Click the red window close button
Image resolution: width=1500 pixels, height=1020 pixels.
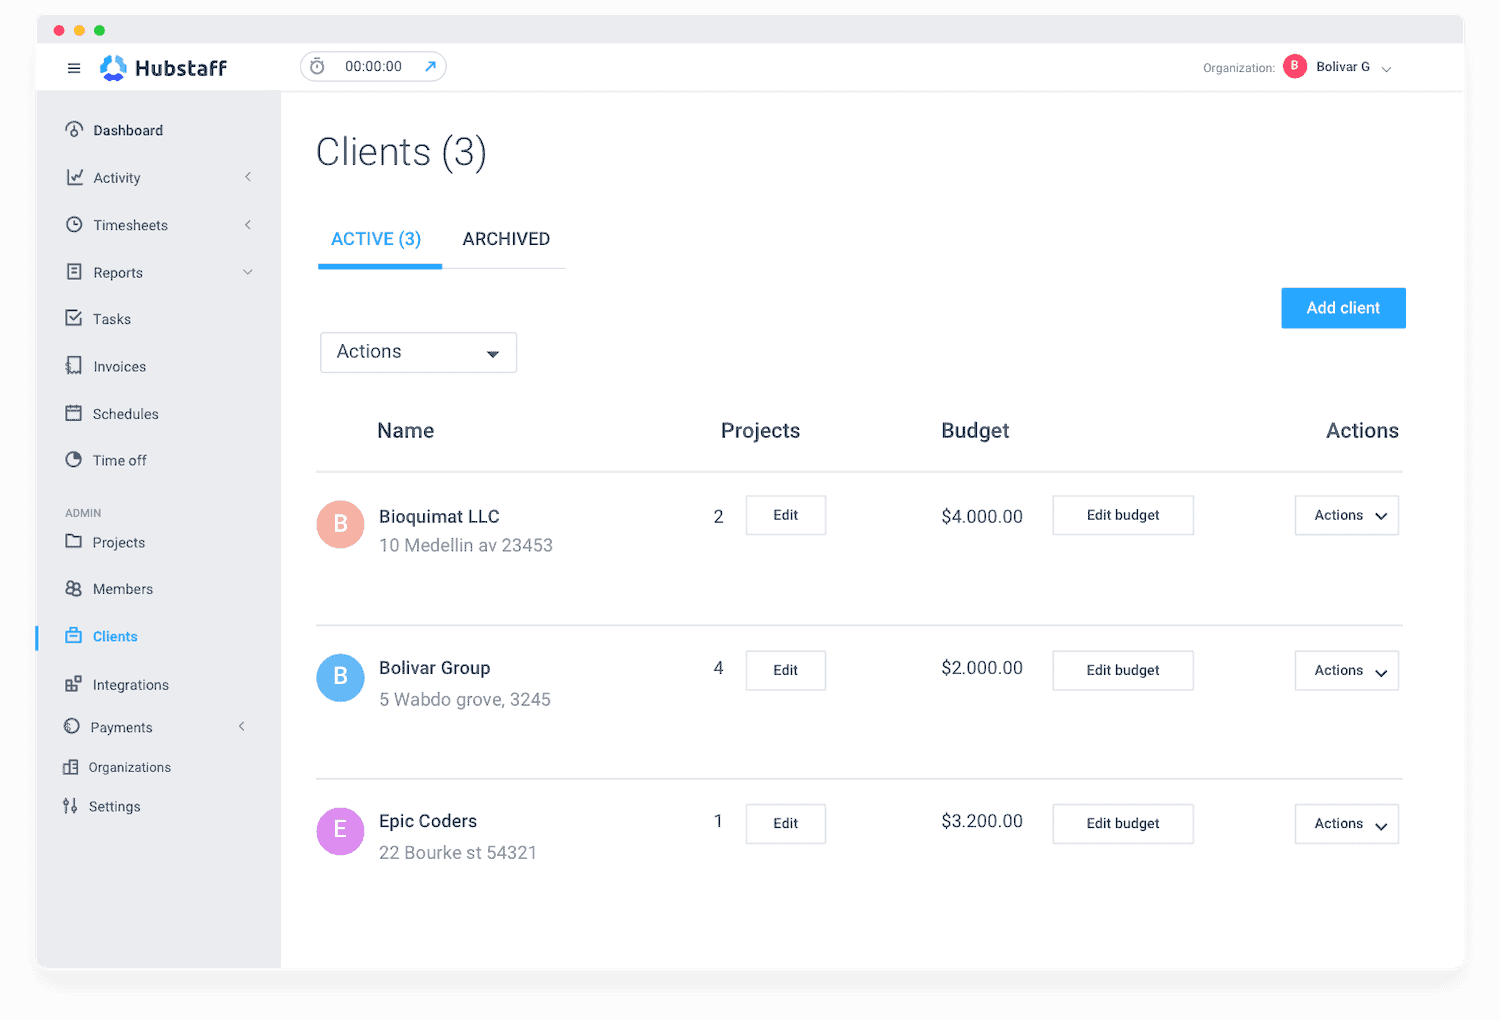point(59,30)
